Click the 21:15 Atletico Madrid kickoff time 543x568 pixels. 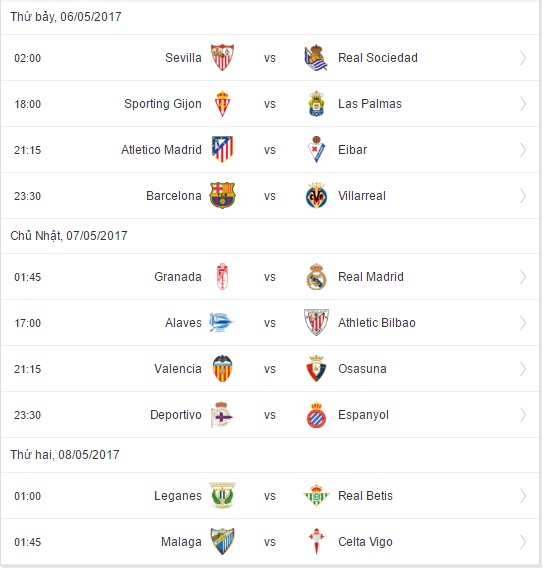(x=28, y=150)
